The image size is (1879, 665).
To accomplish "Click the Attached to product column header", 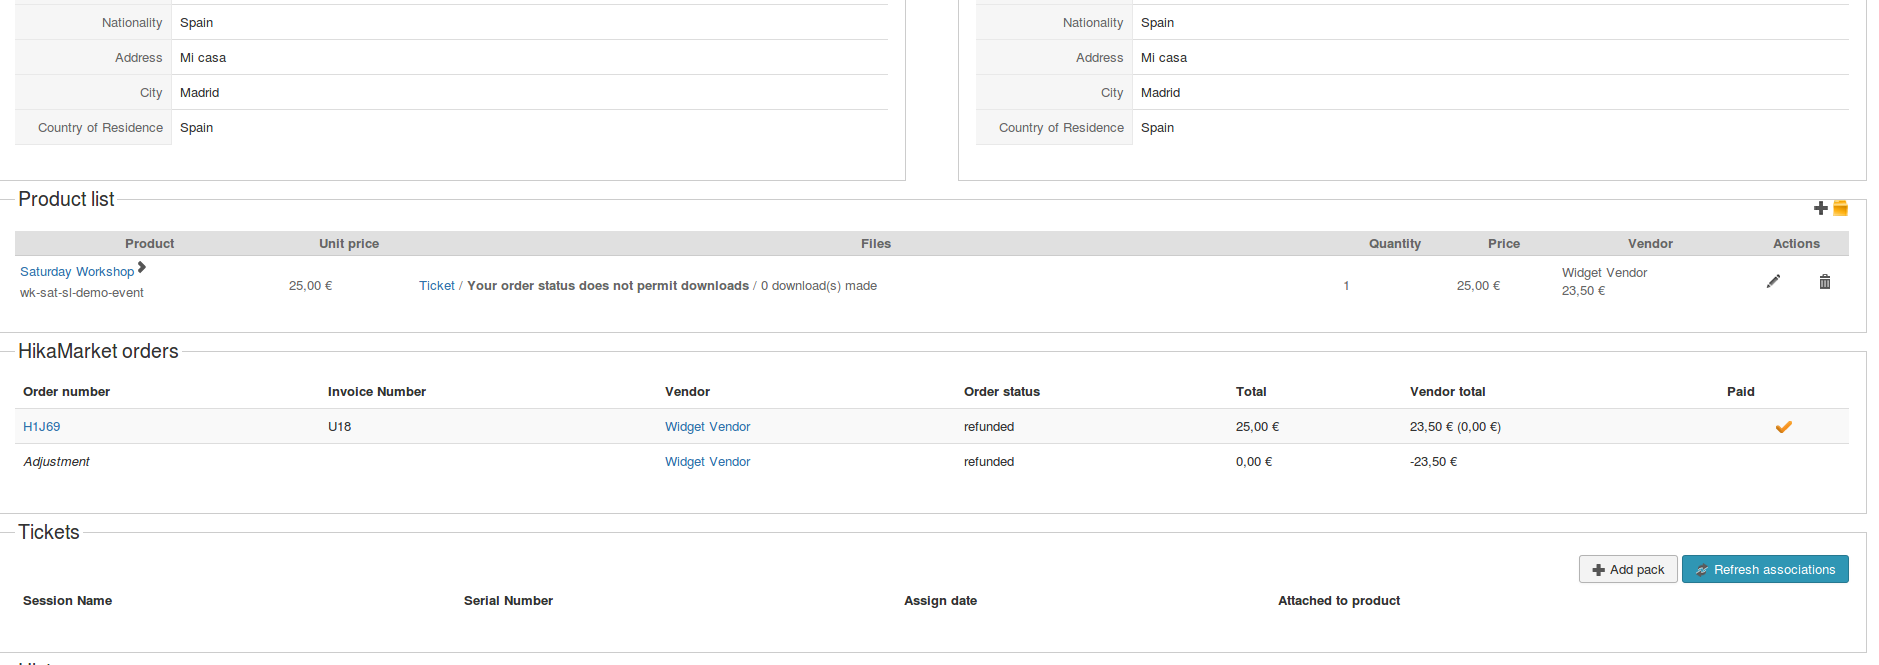I will point(1338,601).
